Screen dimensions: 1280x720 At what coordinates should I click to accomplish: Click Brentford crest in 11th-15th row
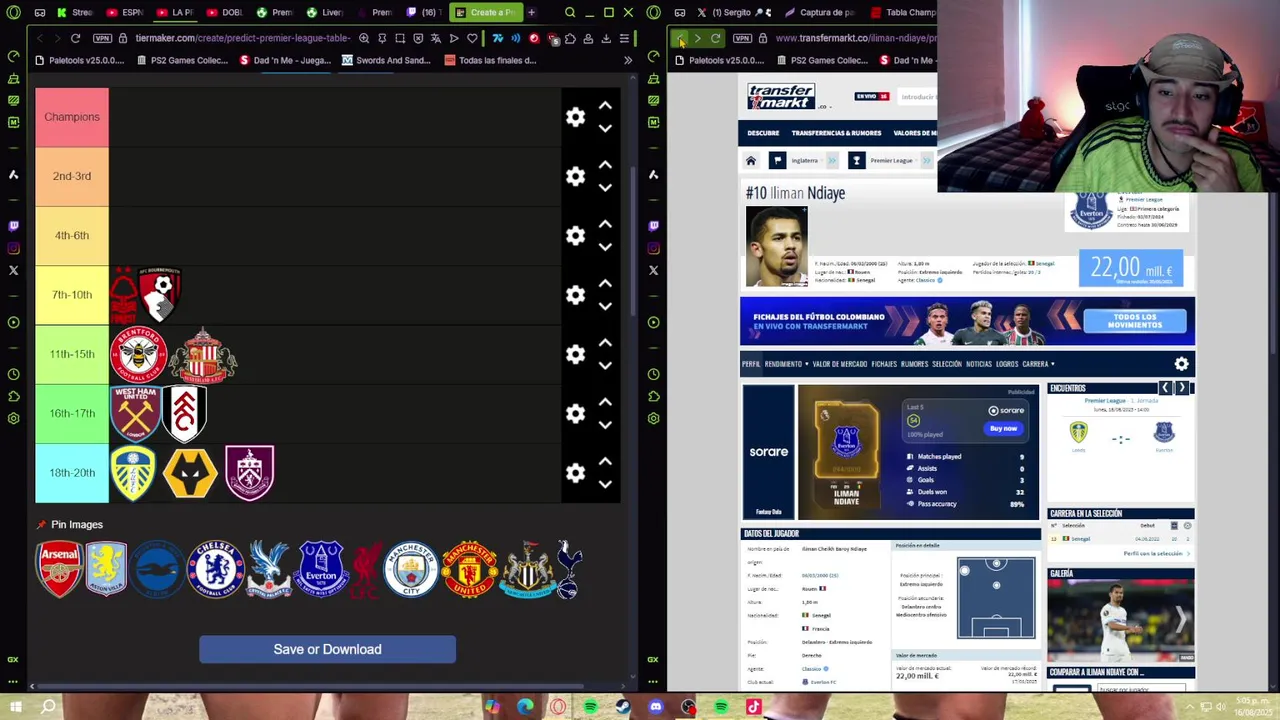tap(138, 354)
